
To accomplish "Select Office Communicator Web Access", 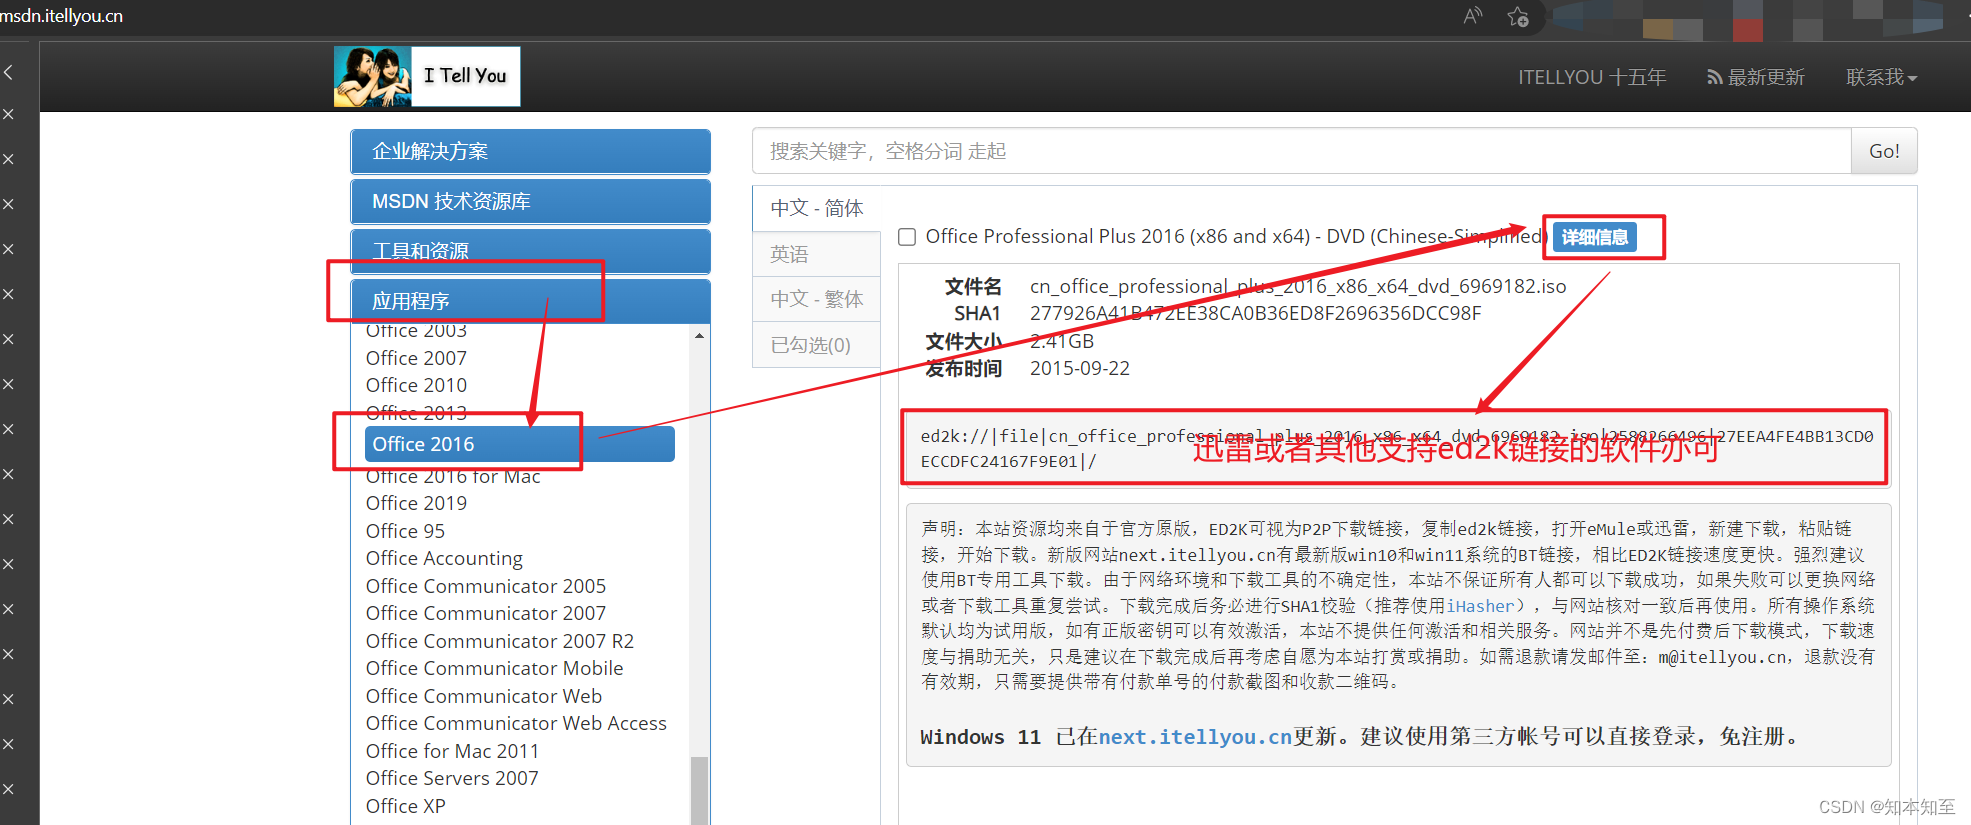I will (516, 723).
